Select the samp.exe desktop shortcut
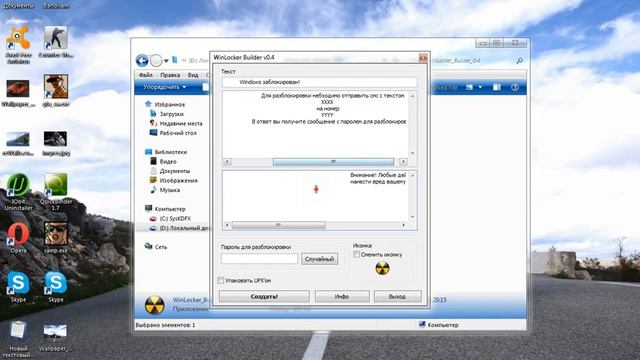 56,238
